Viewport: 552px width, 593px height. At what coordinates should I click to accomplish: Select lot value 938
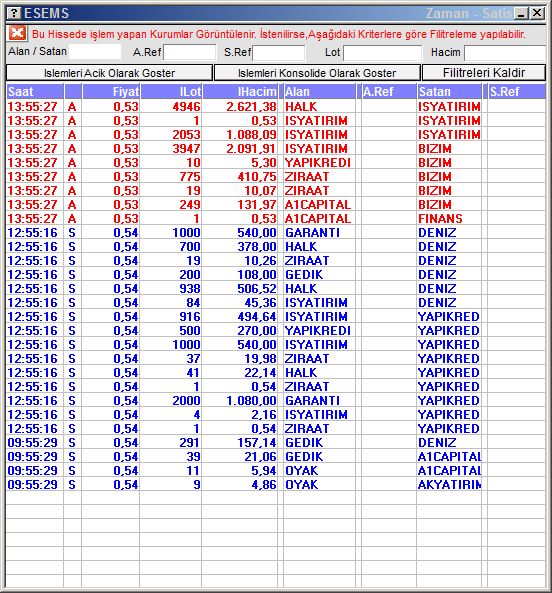pos(190,289)
